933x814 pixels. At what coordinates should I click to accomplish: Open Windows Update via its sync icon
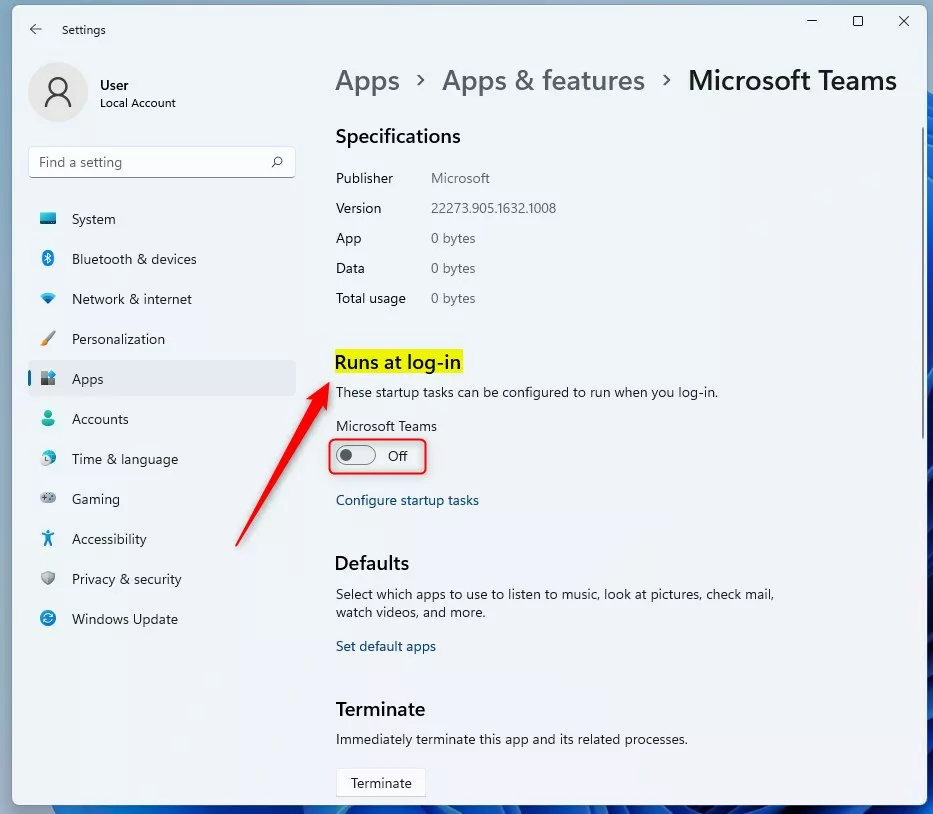[48, 619]
